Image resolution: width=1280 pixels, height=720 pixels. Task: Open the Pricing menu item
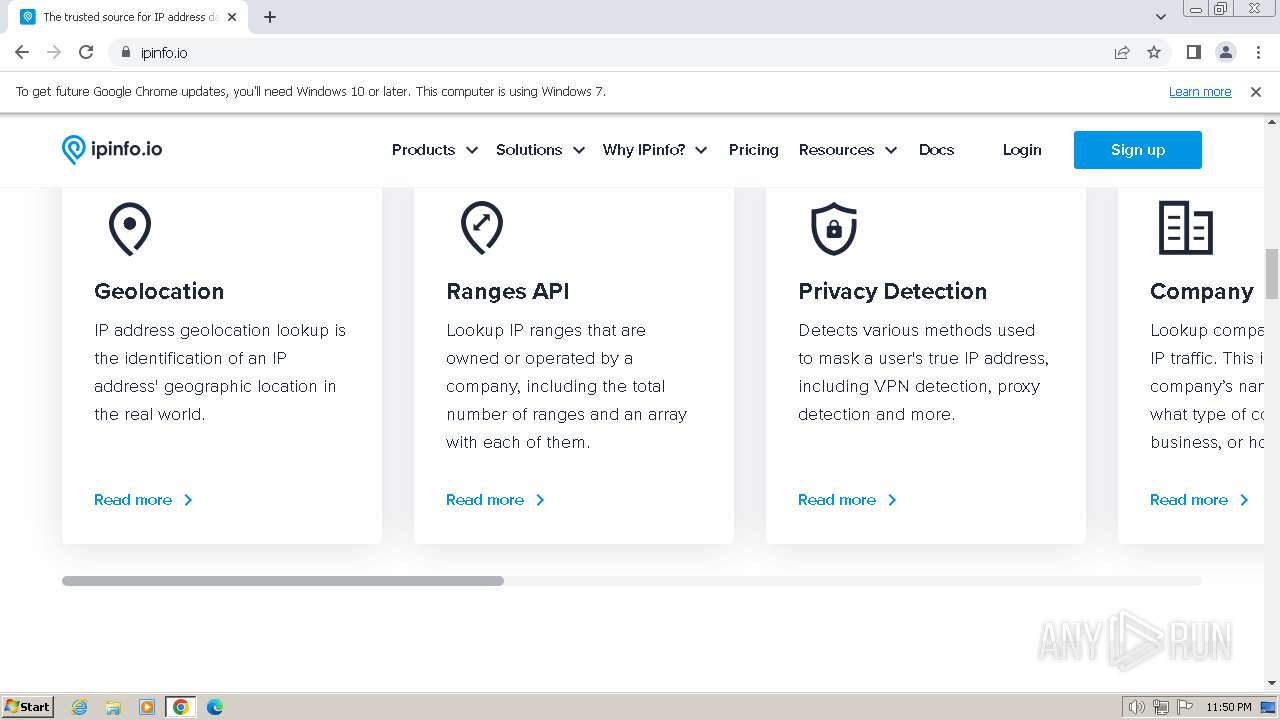click(x=753, y=150)
